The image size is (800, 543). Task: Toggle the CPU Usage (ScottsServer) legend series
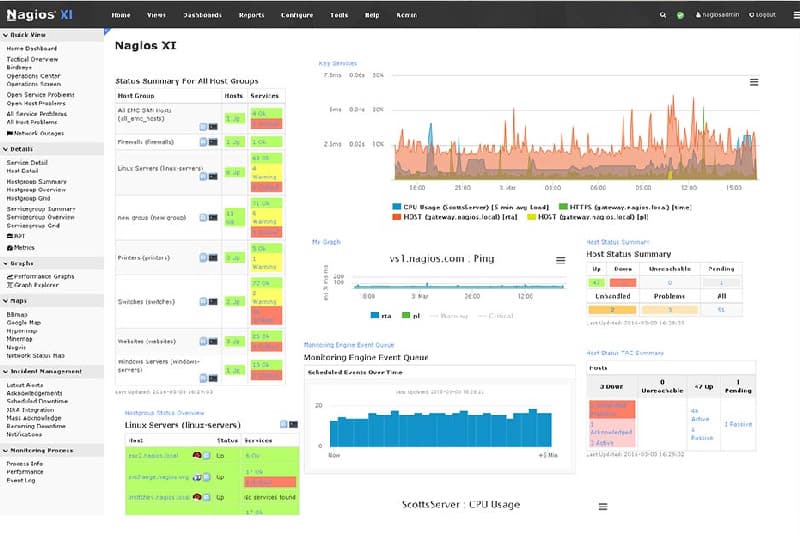click(x=470, y=207)
